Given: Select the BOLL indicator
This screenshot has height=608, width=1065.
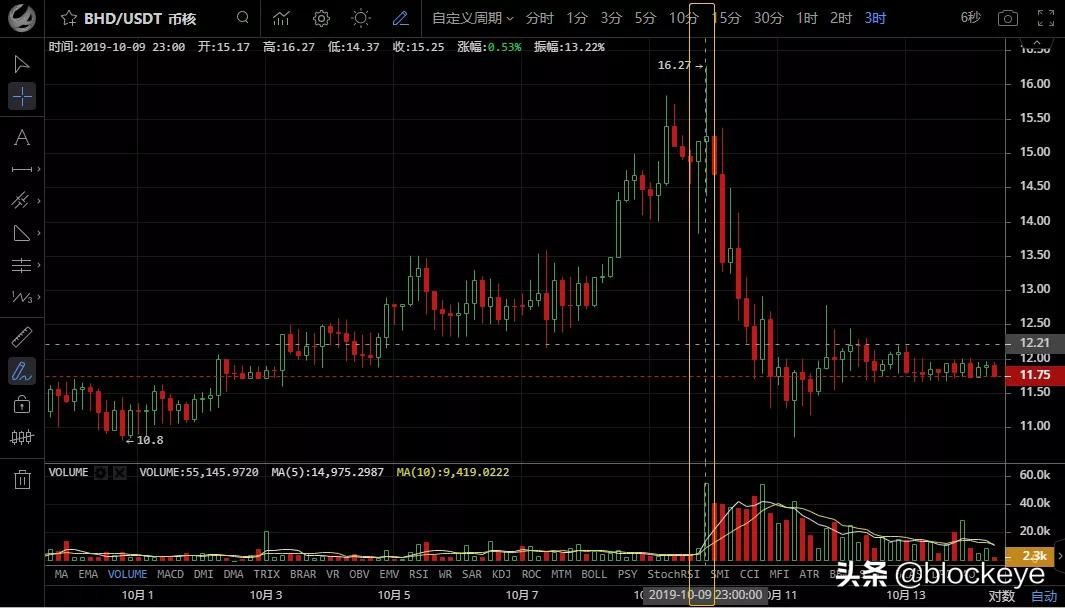Looking at the screenshot, I should coord(594,574).
